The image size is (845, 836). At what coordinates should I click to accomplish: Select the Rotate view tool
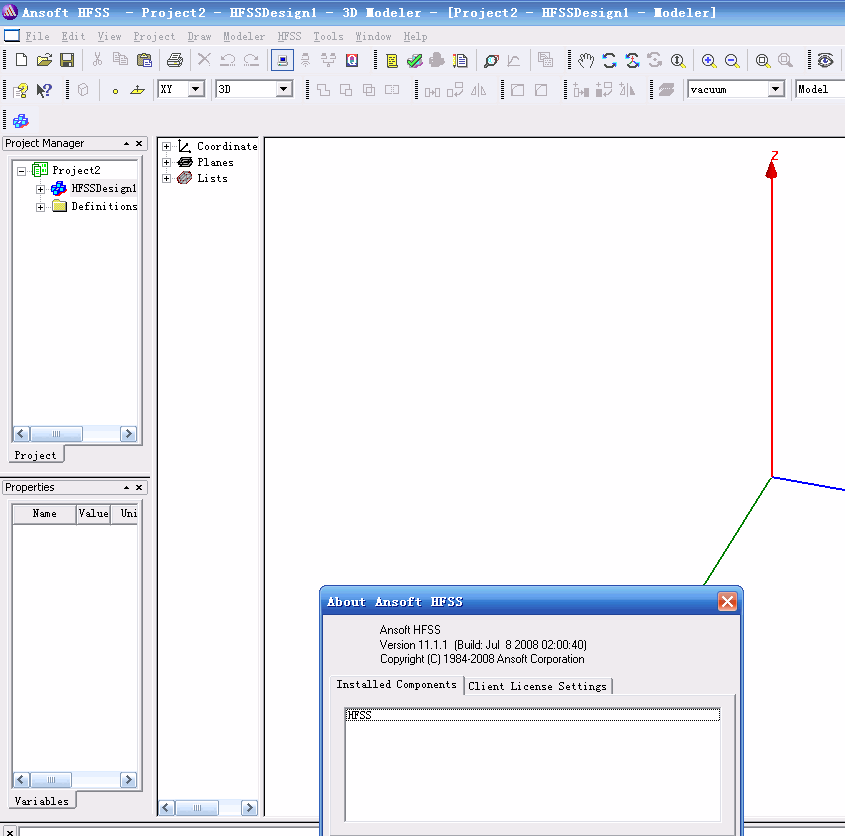609,60
